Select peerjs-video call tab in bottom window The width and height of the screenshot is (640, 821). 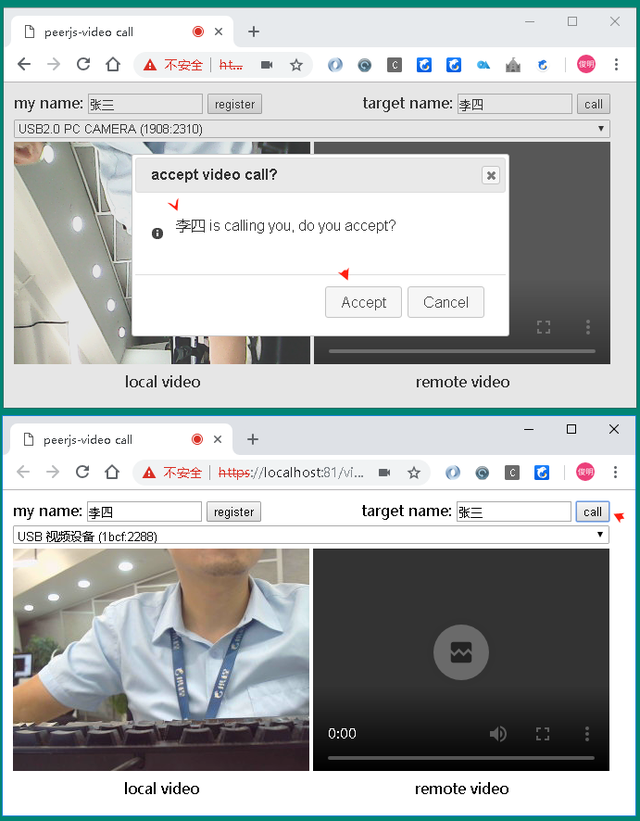tap(100, 439)
